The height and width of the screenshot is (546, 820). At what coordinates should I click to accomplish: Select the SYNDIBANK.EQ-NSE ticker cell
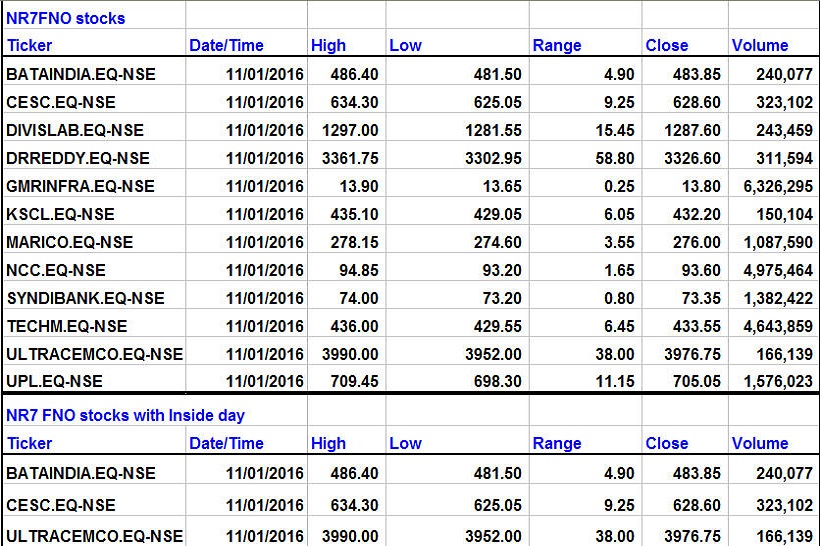pyautogui.click(x=85, y=298)
